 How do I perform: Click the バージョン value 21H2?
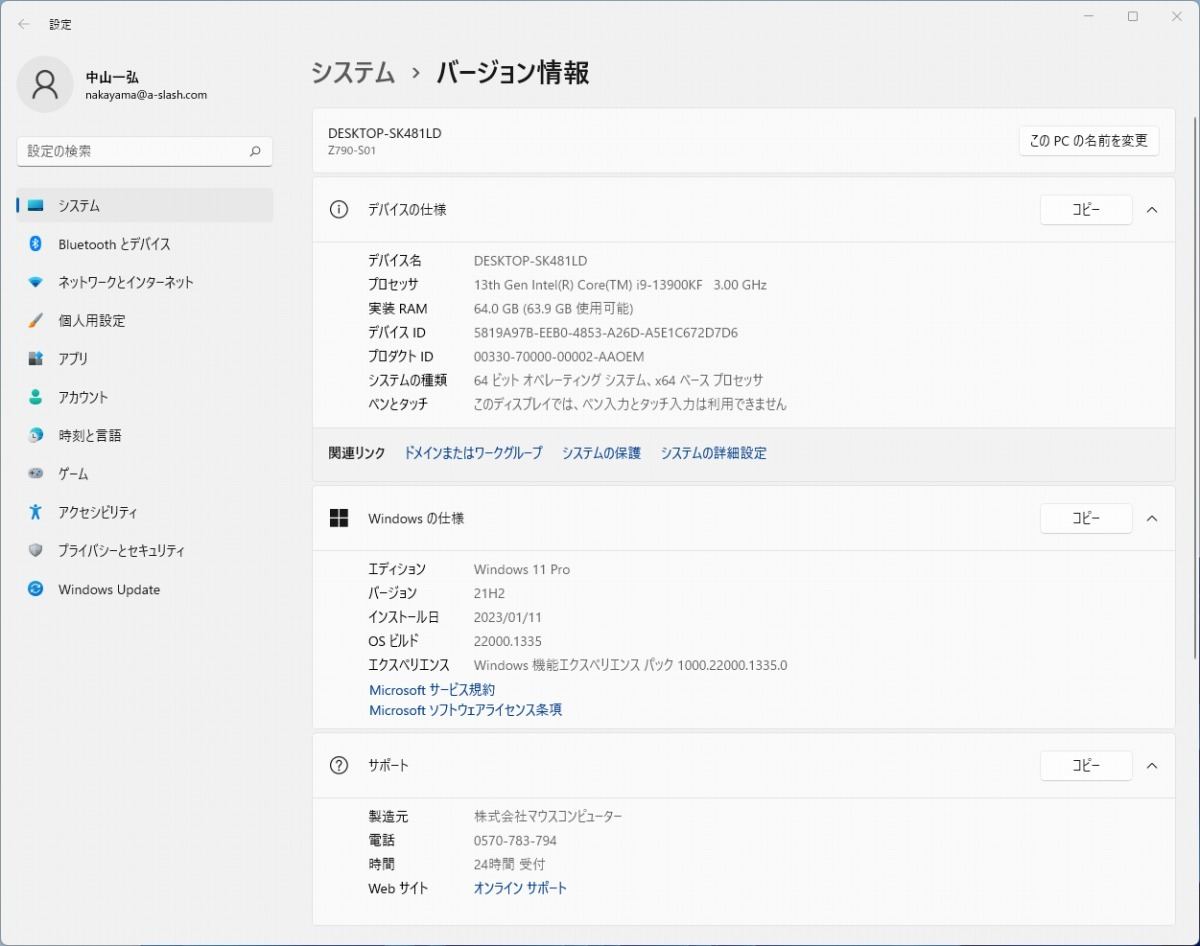click(x=490, y=593)
